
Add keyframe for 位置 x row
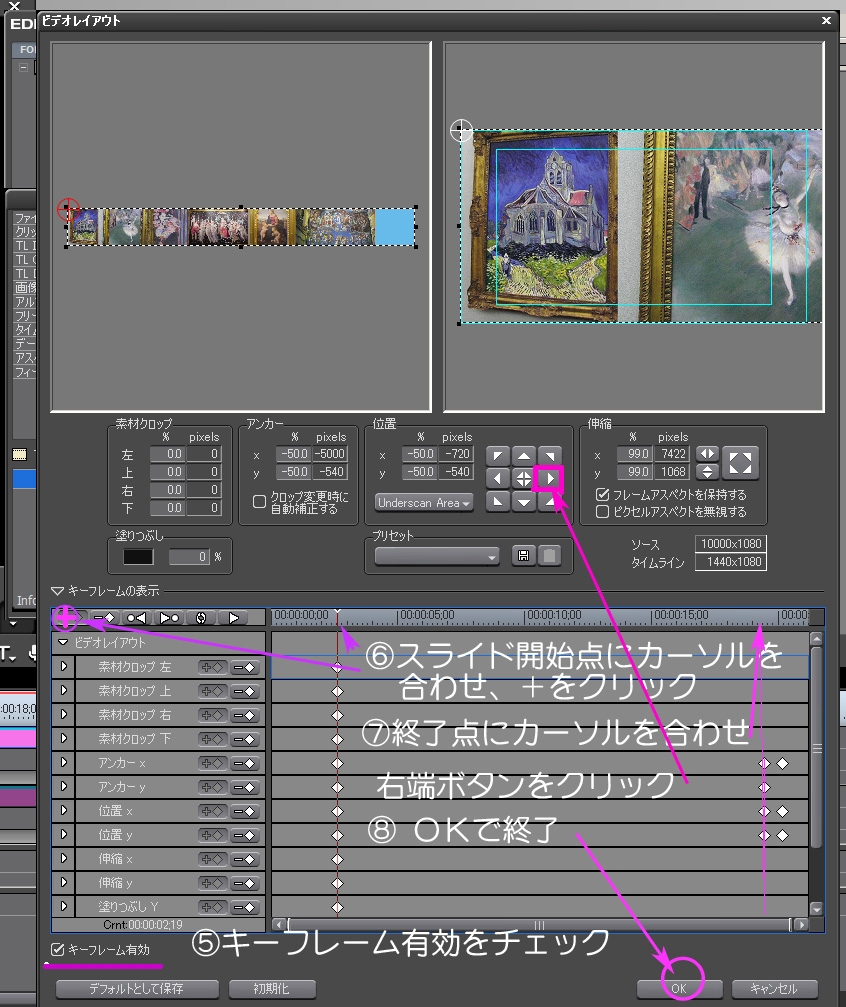[211, 811]
